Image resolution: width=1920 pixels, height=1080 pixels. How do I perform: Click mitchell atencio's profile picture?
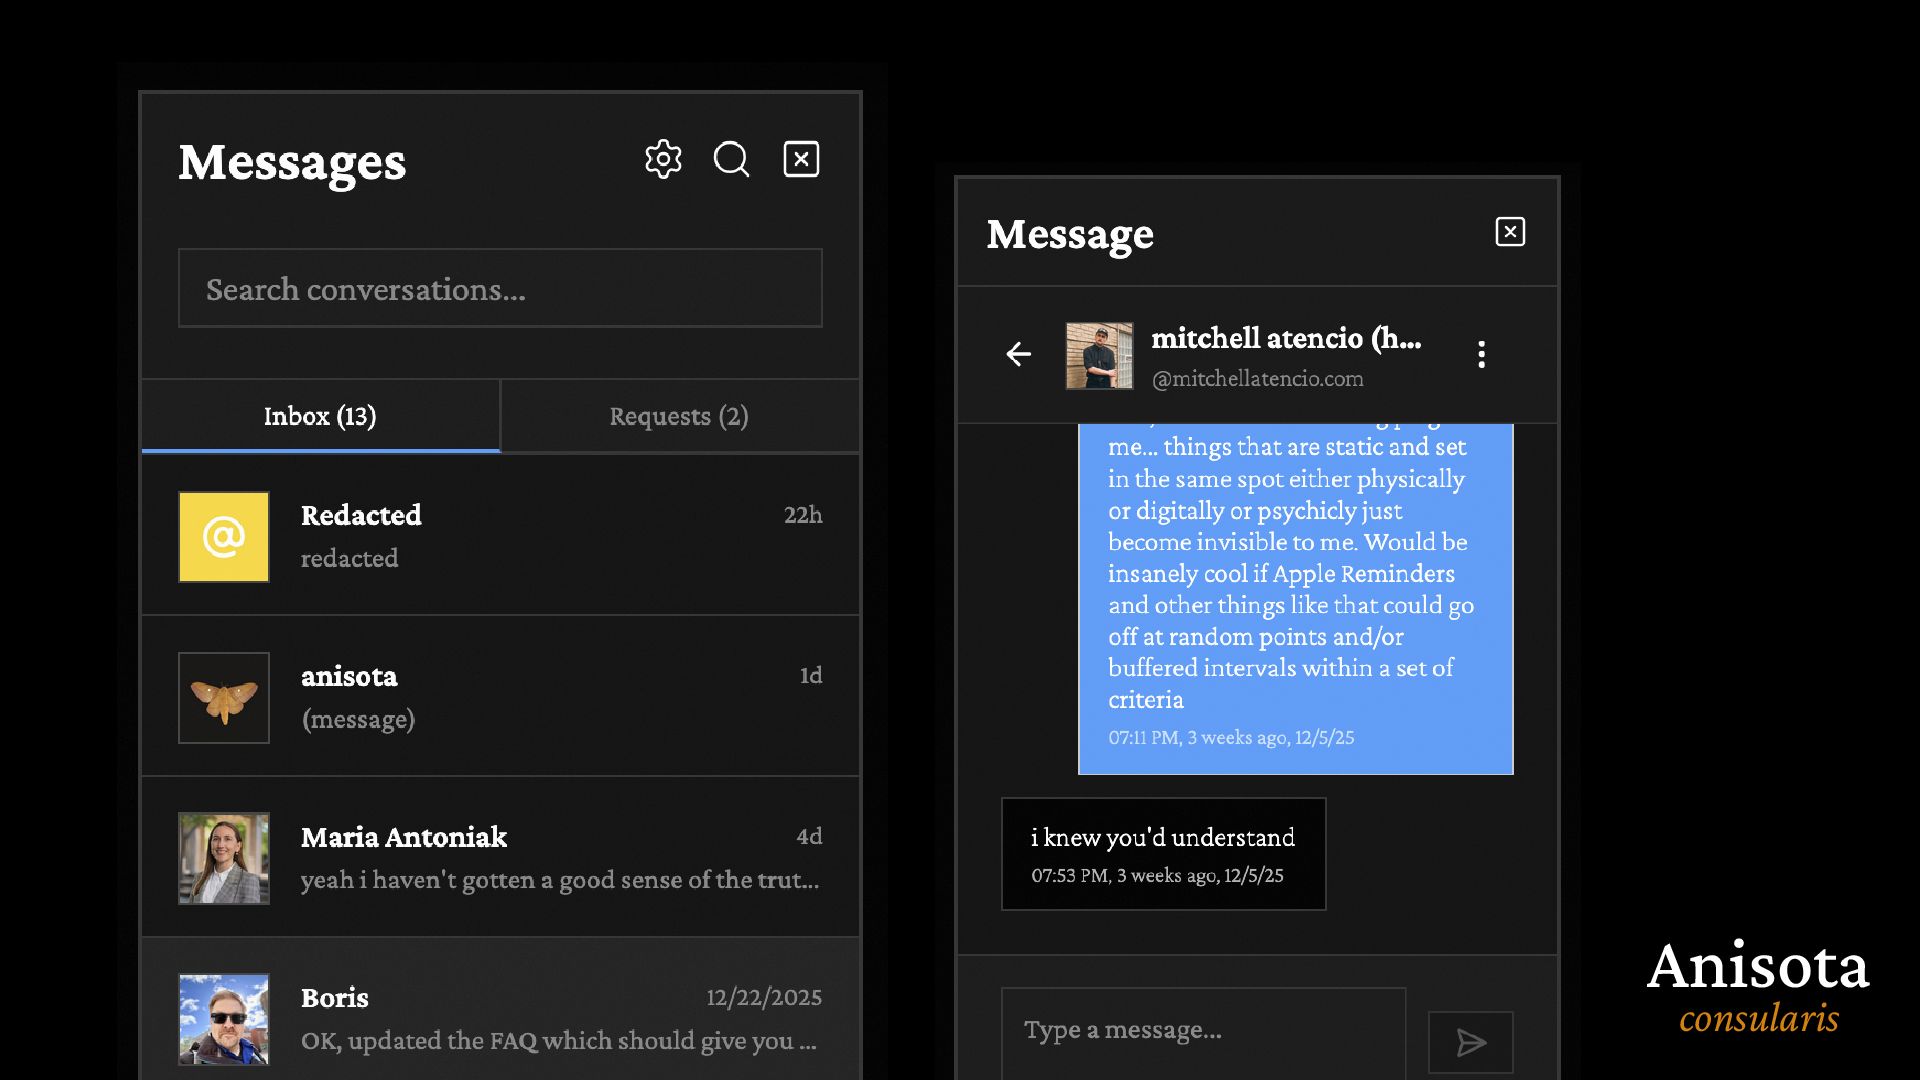click(1099, 355)
